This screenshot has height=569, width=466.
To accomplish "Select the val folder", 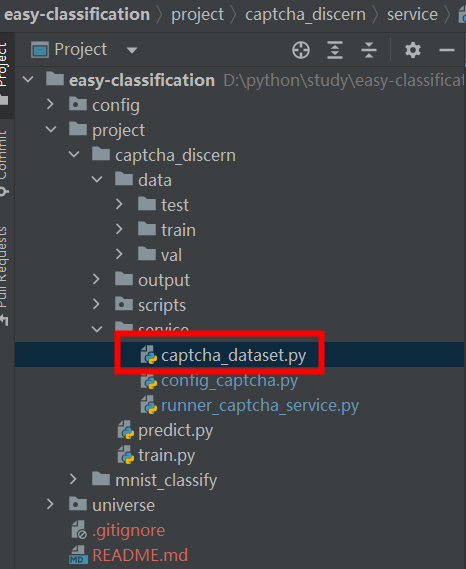I will (171, 255).
